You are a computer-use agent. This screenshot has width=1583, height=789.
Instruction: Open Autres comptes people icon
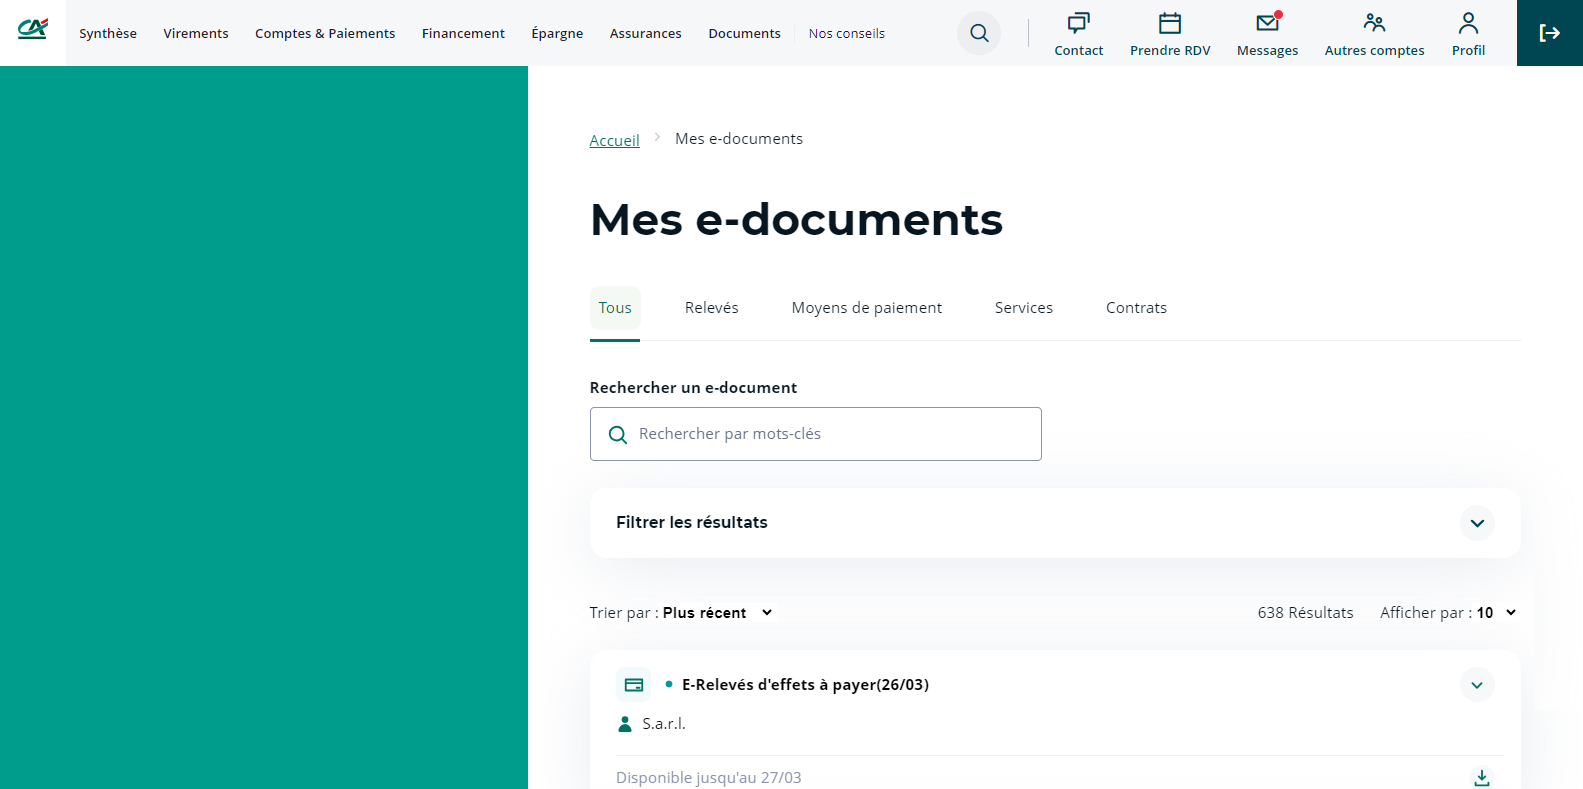(1374, 23)
